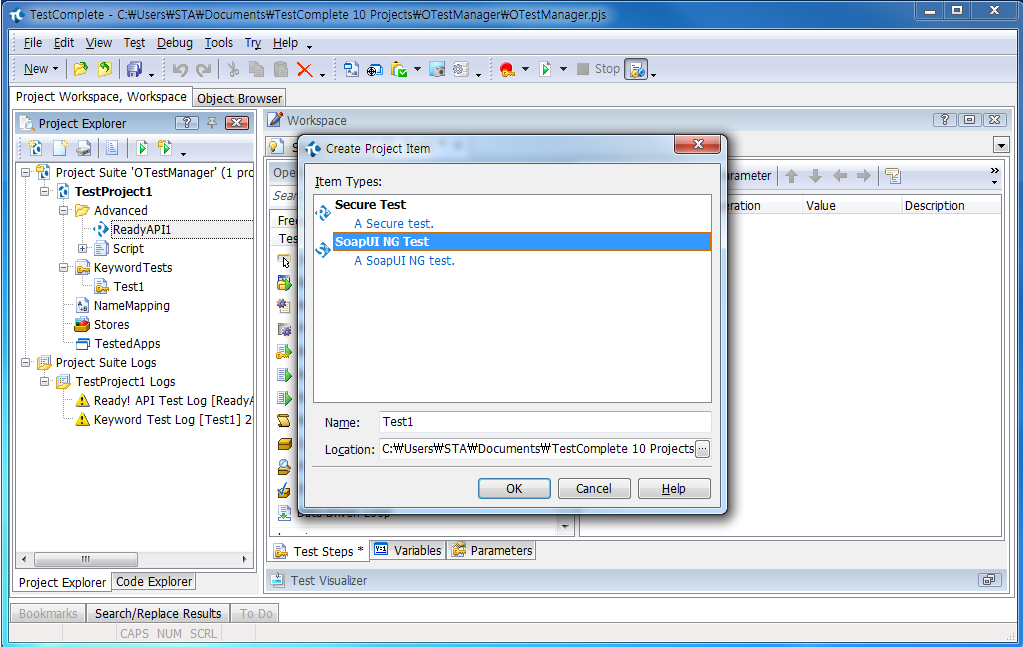Collapse the Advanced folder node
Viewport: 1023px width, 647px height.
63,211
